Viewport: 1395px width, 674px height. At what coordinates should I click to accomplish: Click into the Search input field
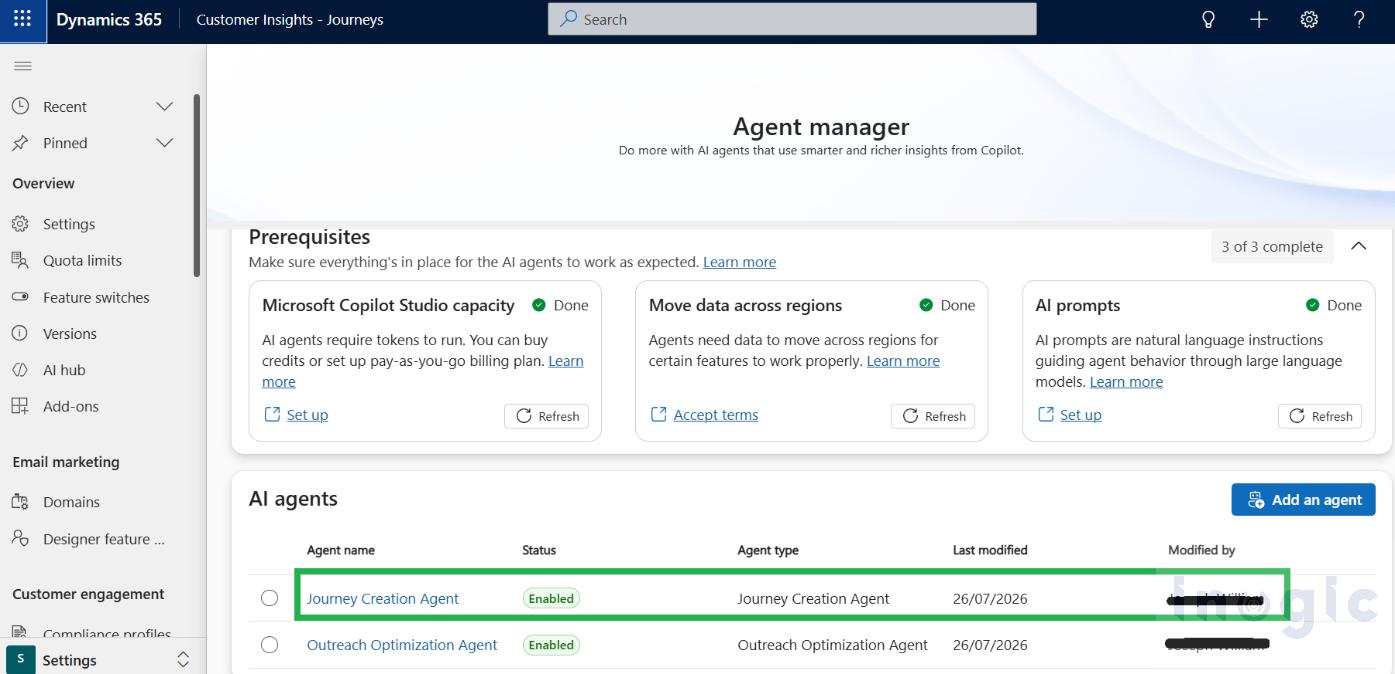click(x=792, y=19)
